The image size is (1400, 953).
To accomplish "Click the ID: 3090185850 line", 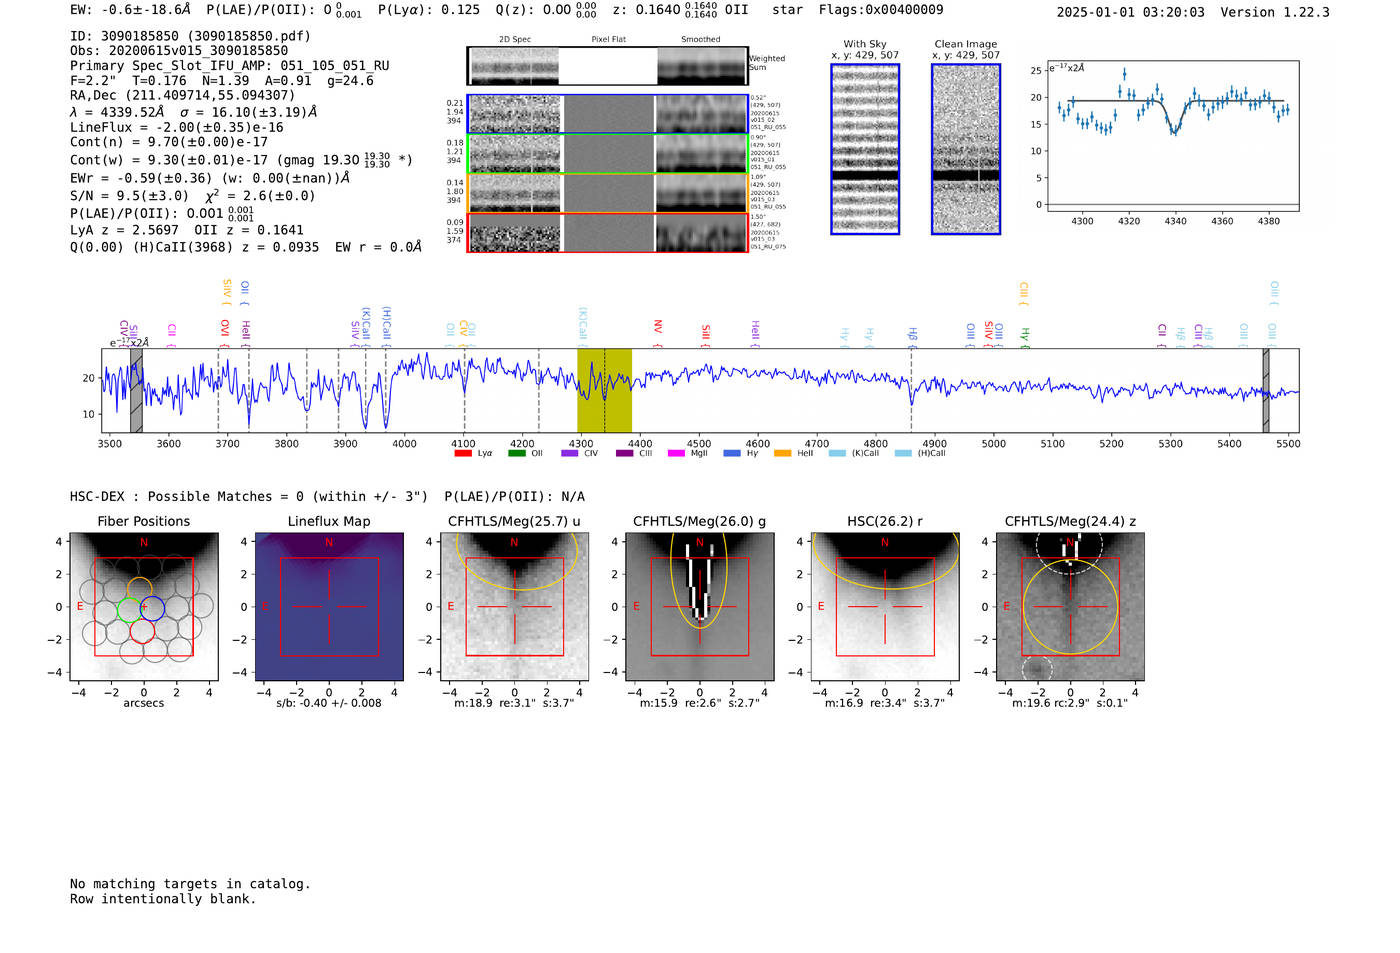I will 190,36.
